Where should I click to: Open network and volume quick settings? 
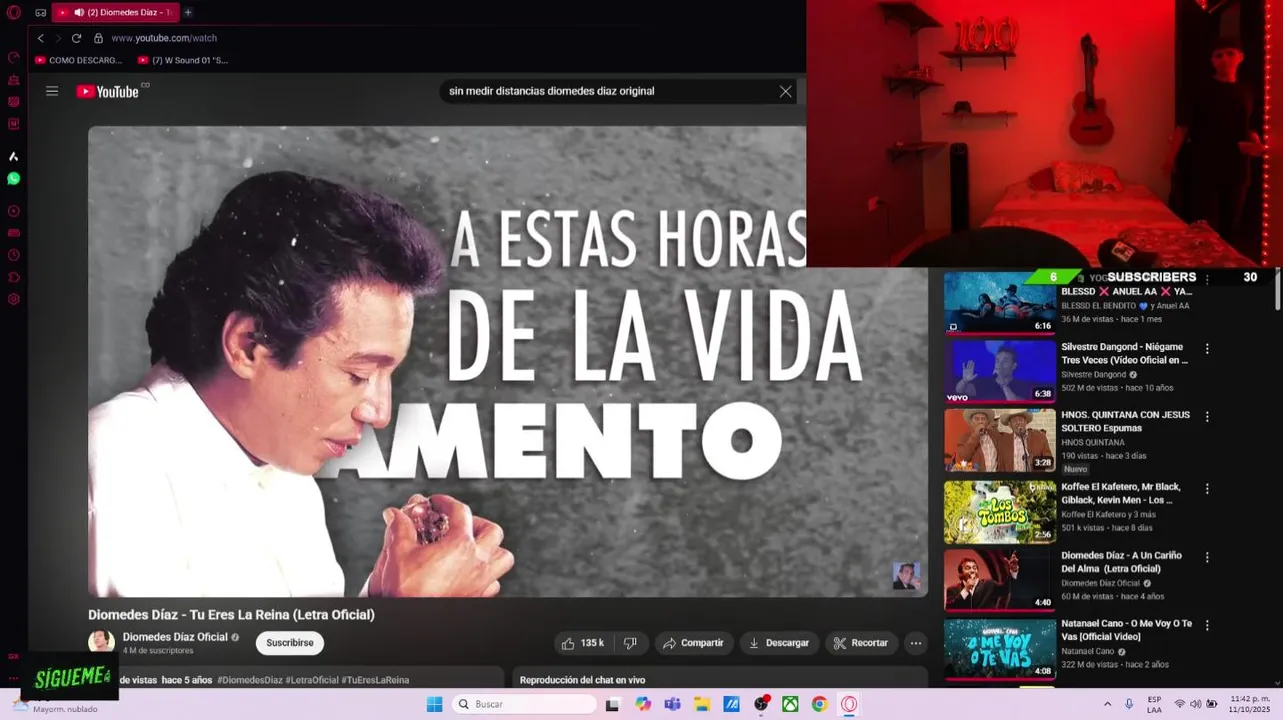(1195, 704)
